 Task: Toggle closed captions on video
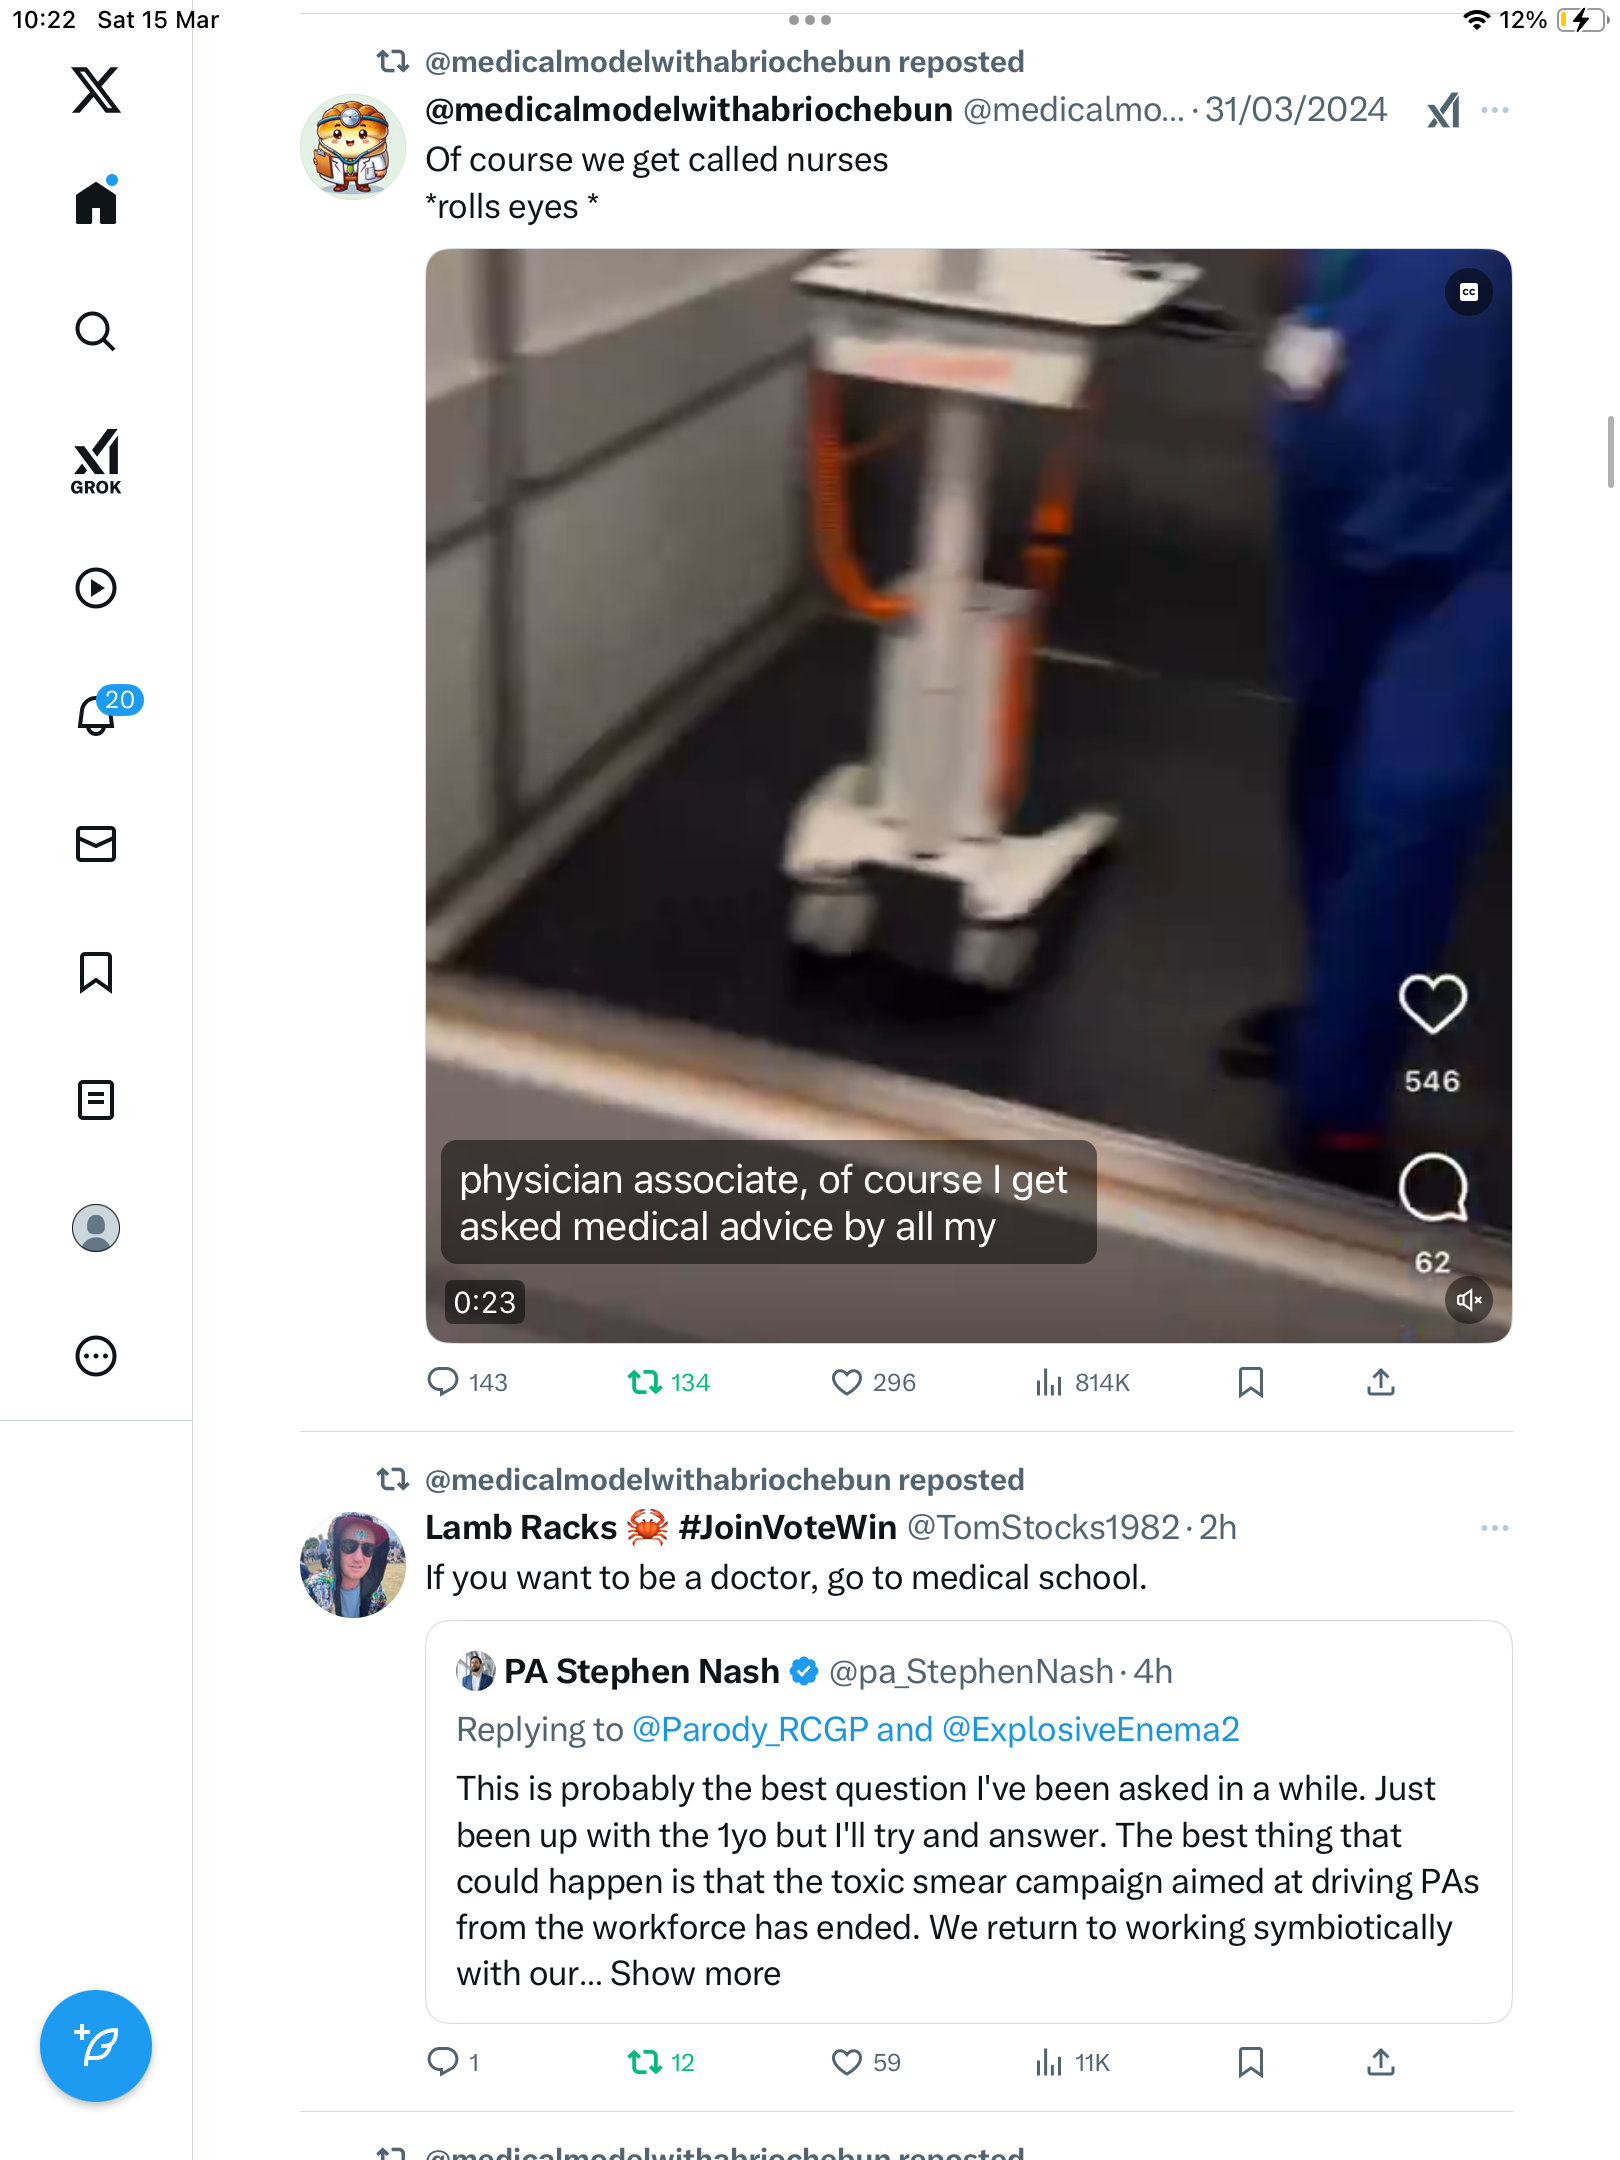click(1469, 292)
